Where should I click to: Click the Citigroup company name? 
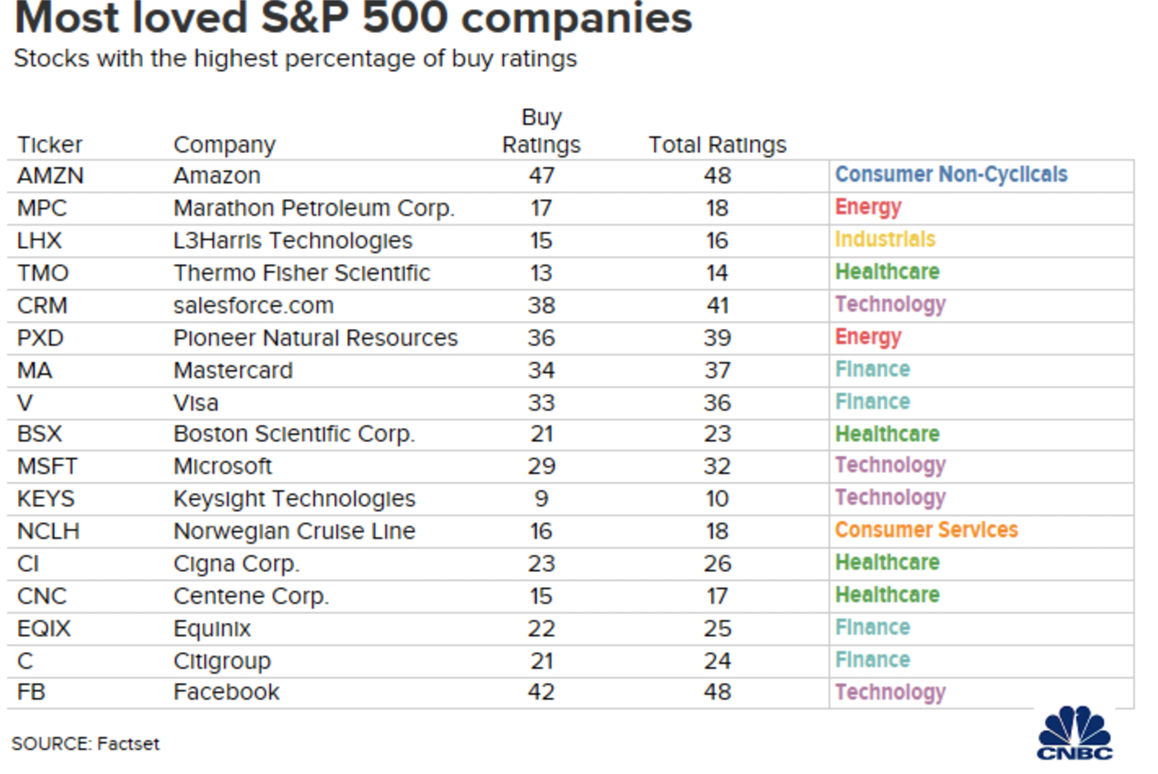coord(222,661)
